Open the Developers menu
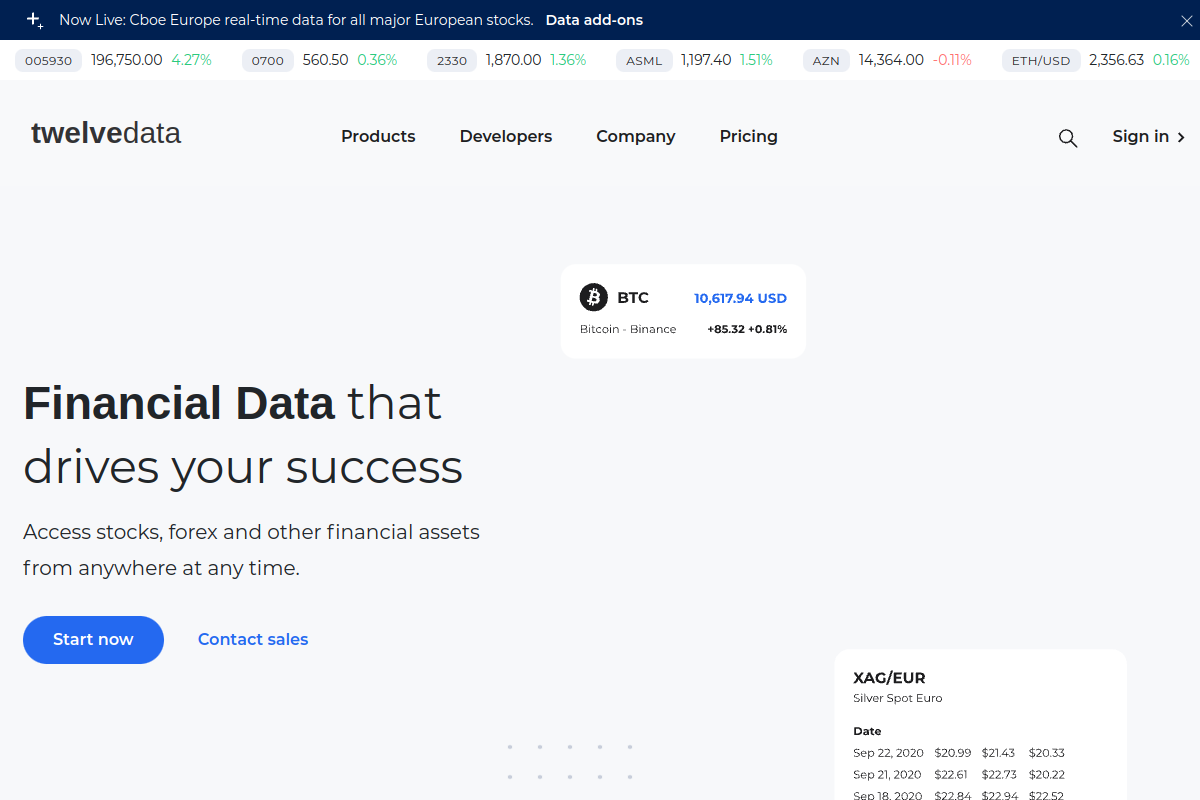The width and height of the screenshot is (1200, 800). point(505,136)
